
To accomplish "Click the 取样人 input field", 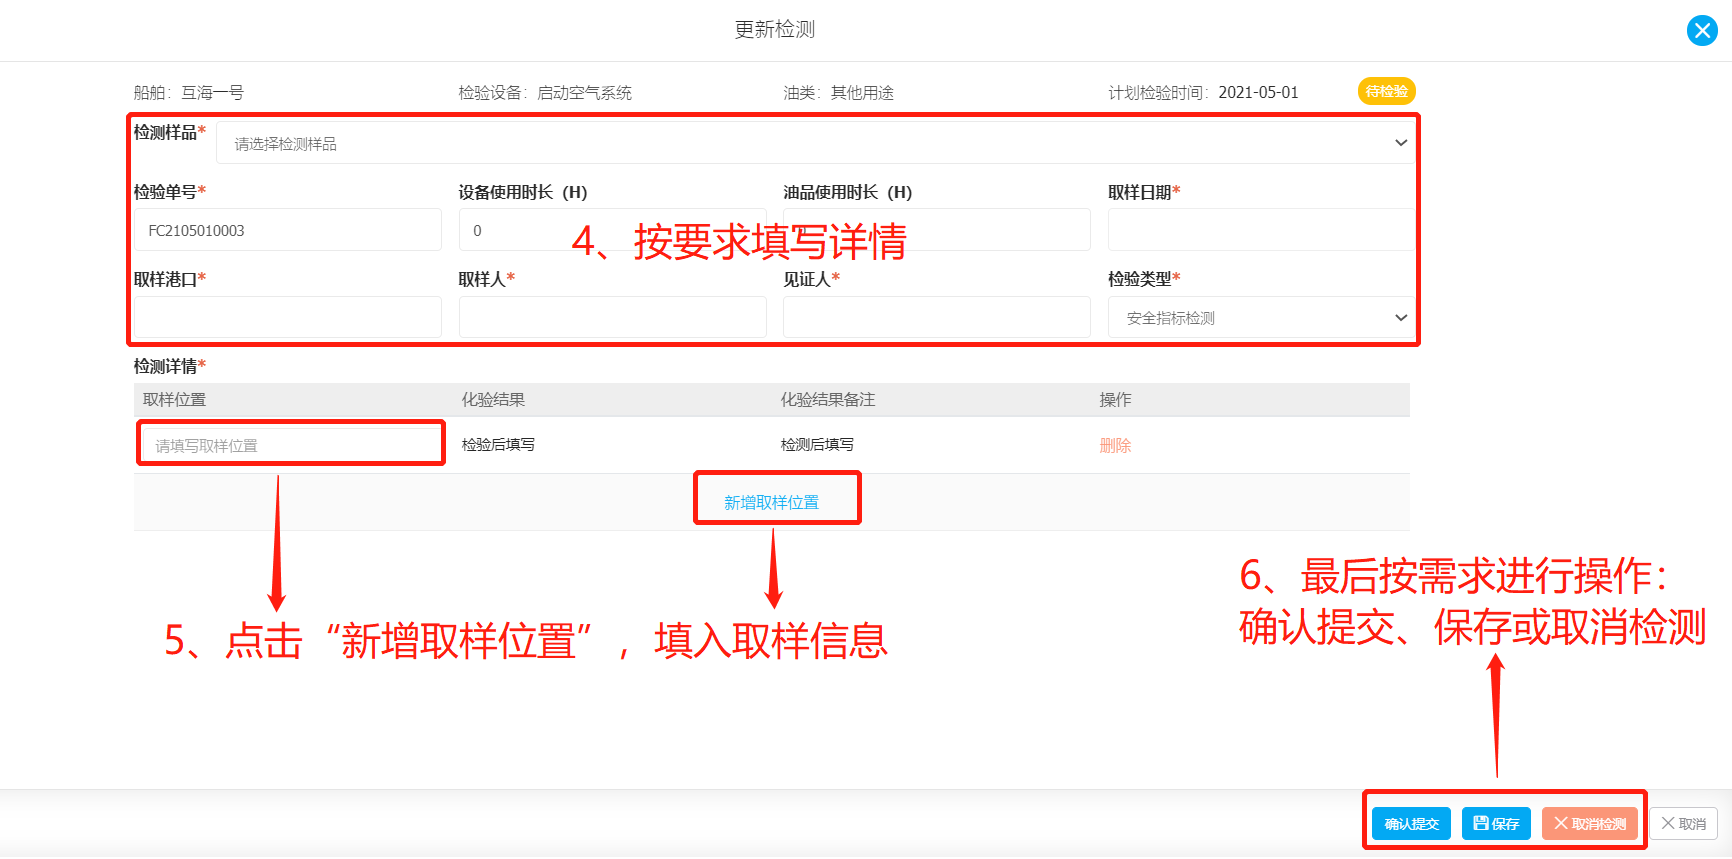I will pyautogui.click(x=612, y=317).
